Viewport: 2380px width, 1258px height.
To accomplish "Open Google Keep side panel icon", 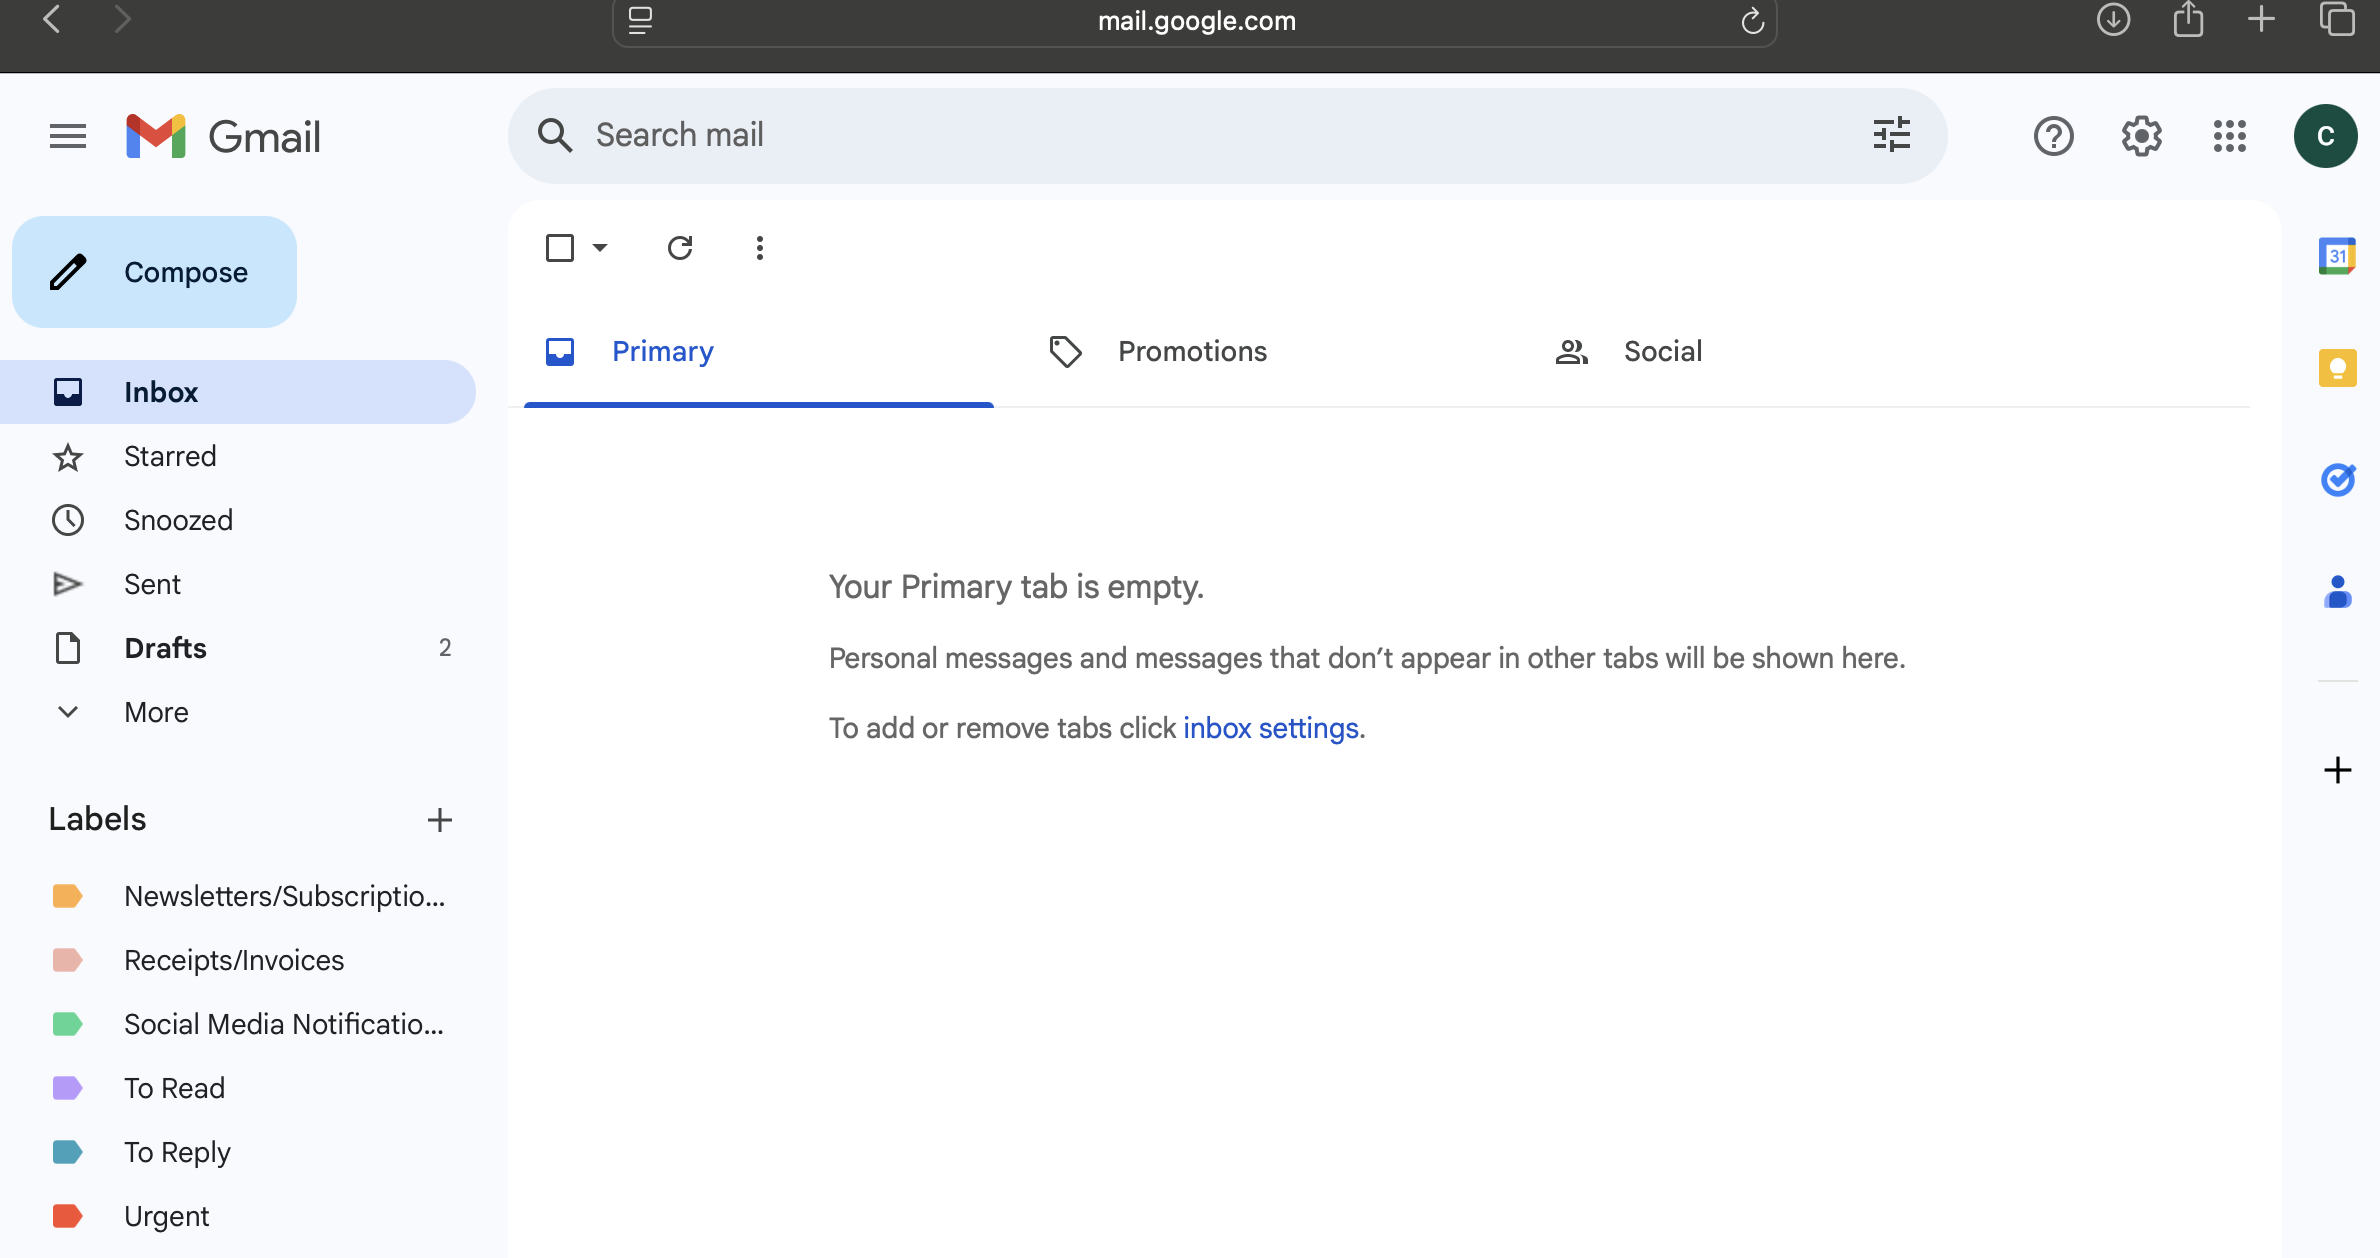I will (2337, 368).
